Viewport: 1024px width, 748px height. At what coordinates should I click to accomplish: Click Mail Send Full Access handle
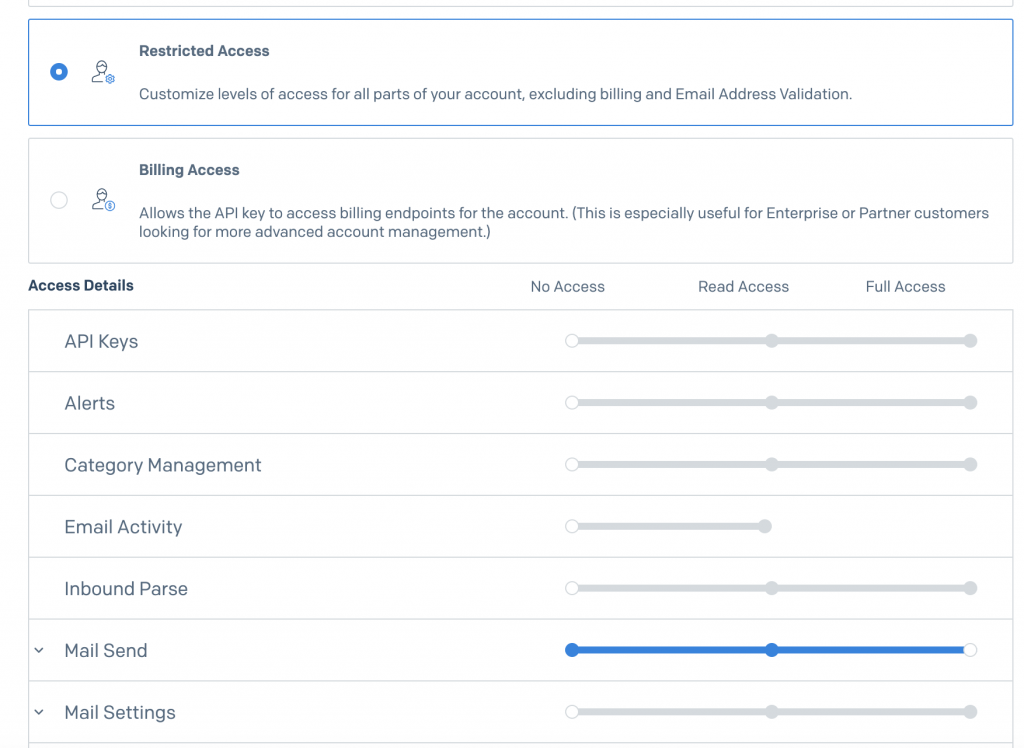click(970, 650)
